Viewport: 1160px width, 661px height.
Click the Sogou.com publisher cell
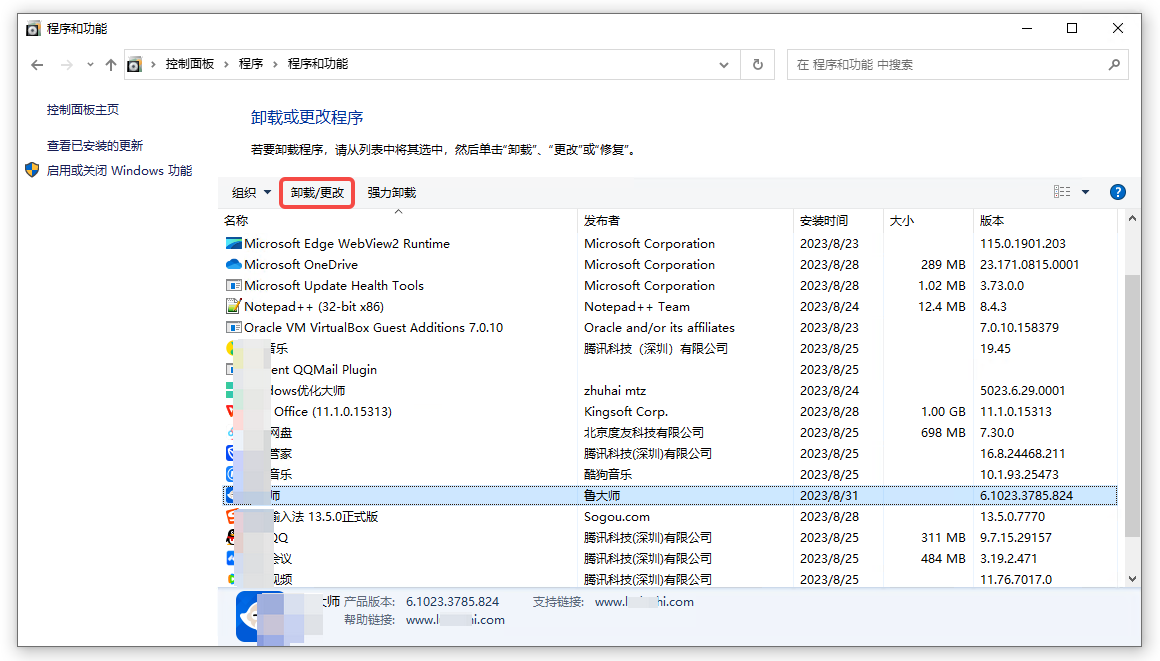click(x=617, y=517)
